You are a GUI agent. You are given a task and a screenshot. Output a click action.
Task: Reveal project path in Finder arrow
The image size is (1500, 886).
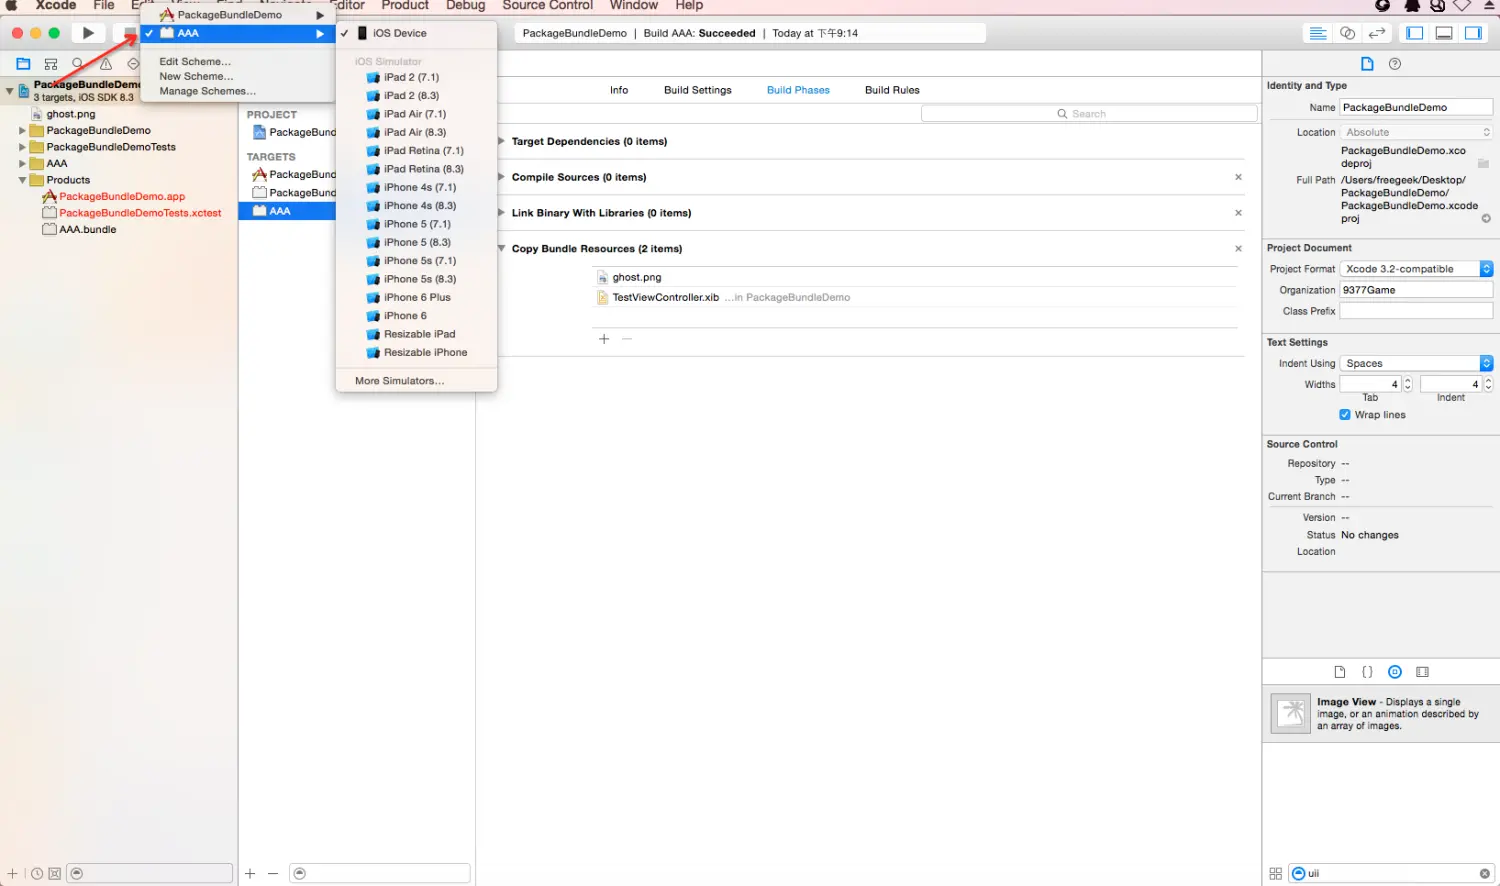tap(1486, 218)
